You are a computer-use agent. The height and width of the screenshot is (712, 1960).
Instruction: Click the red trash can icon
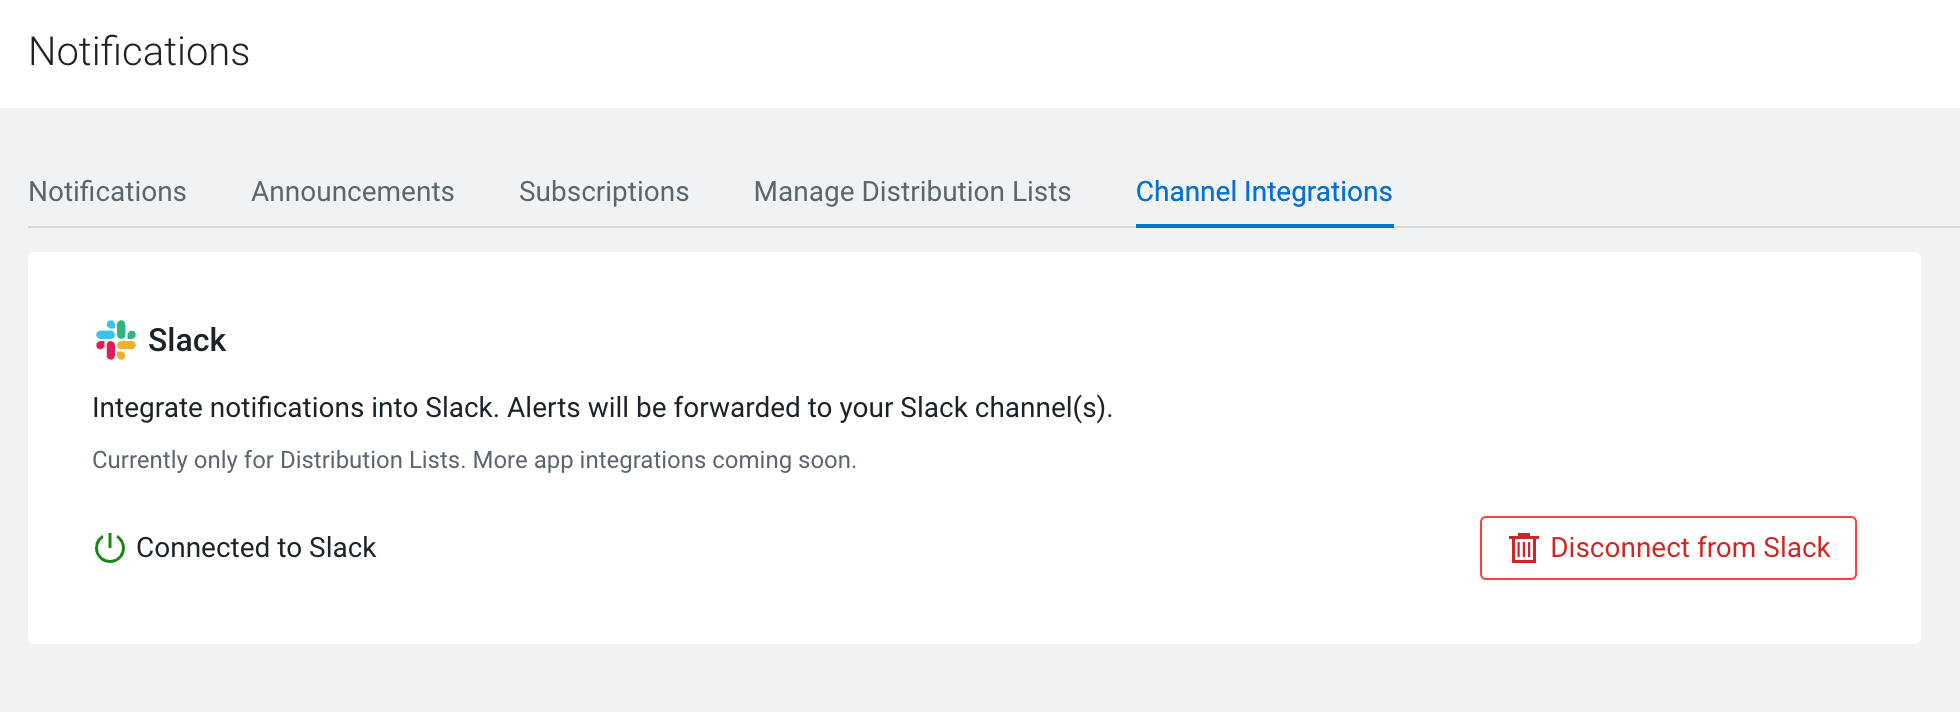point(1523,548)
